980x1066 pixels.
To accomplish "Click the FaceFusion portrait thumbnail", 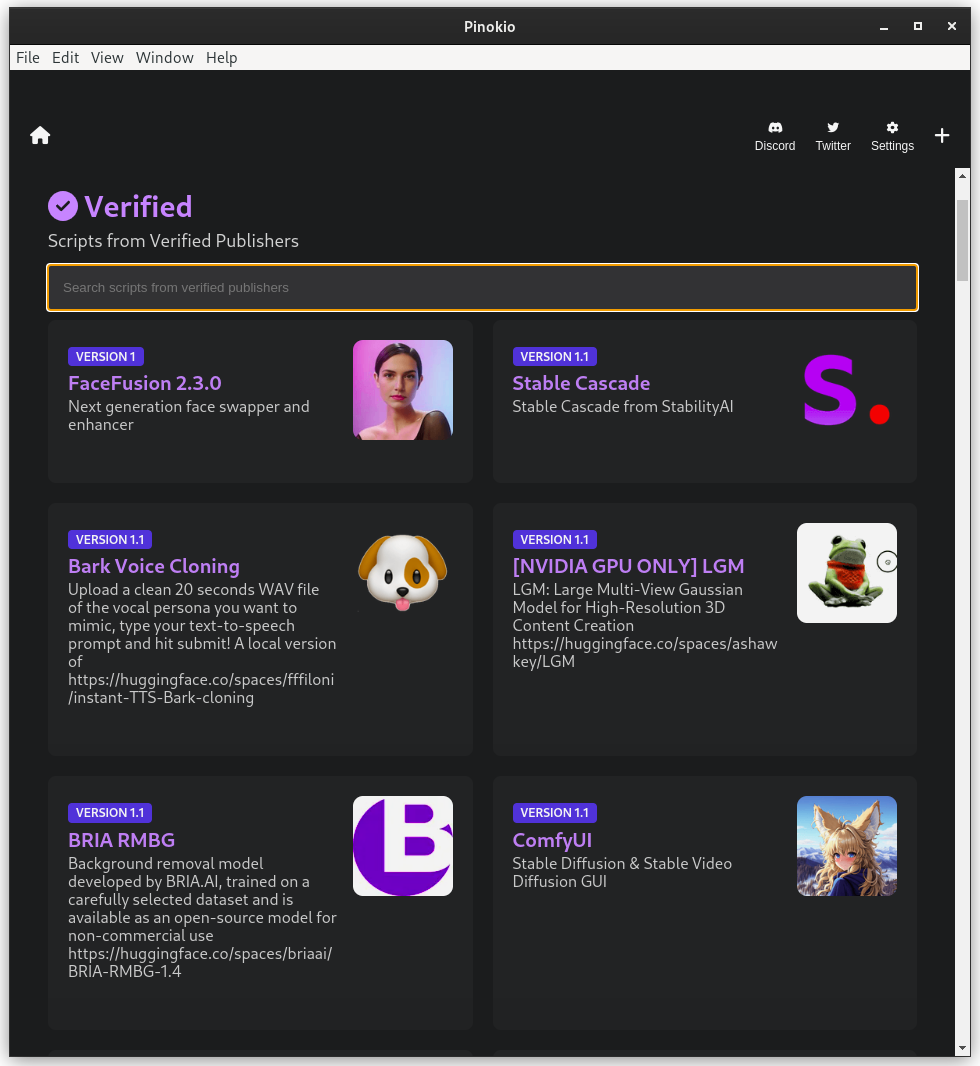I will [x=403, y=390].
